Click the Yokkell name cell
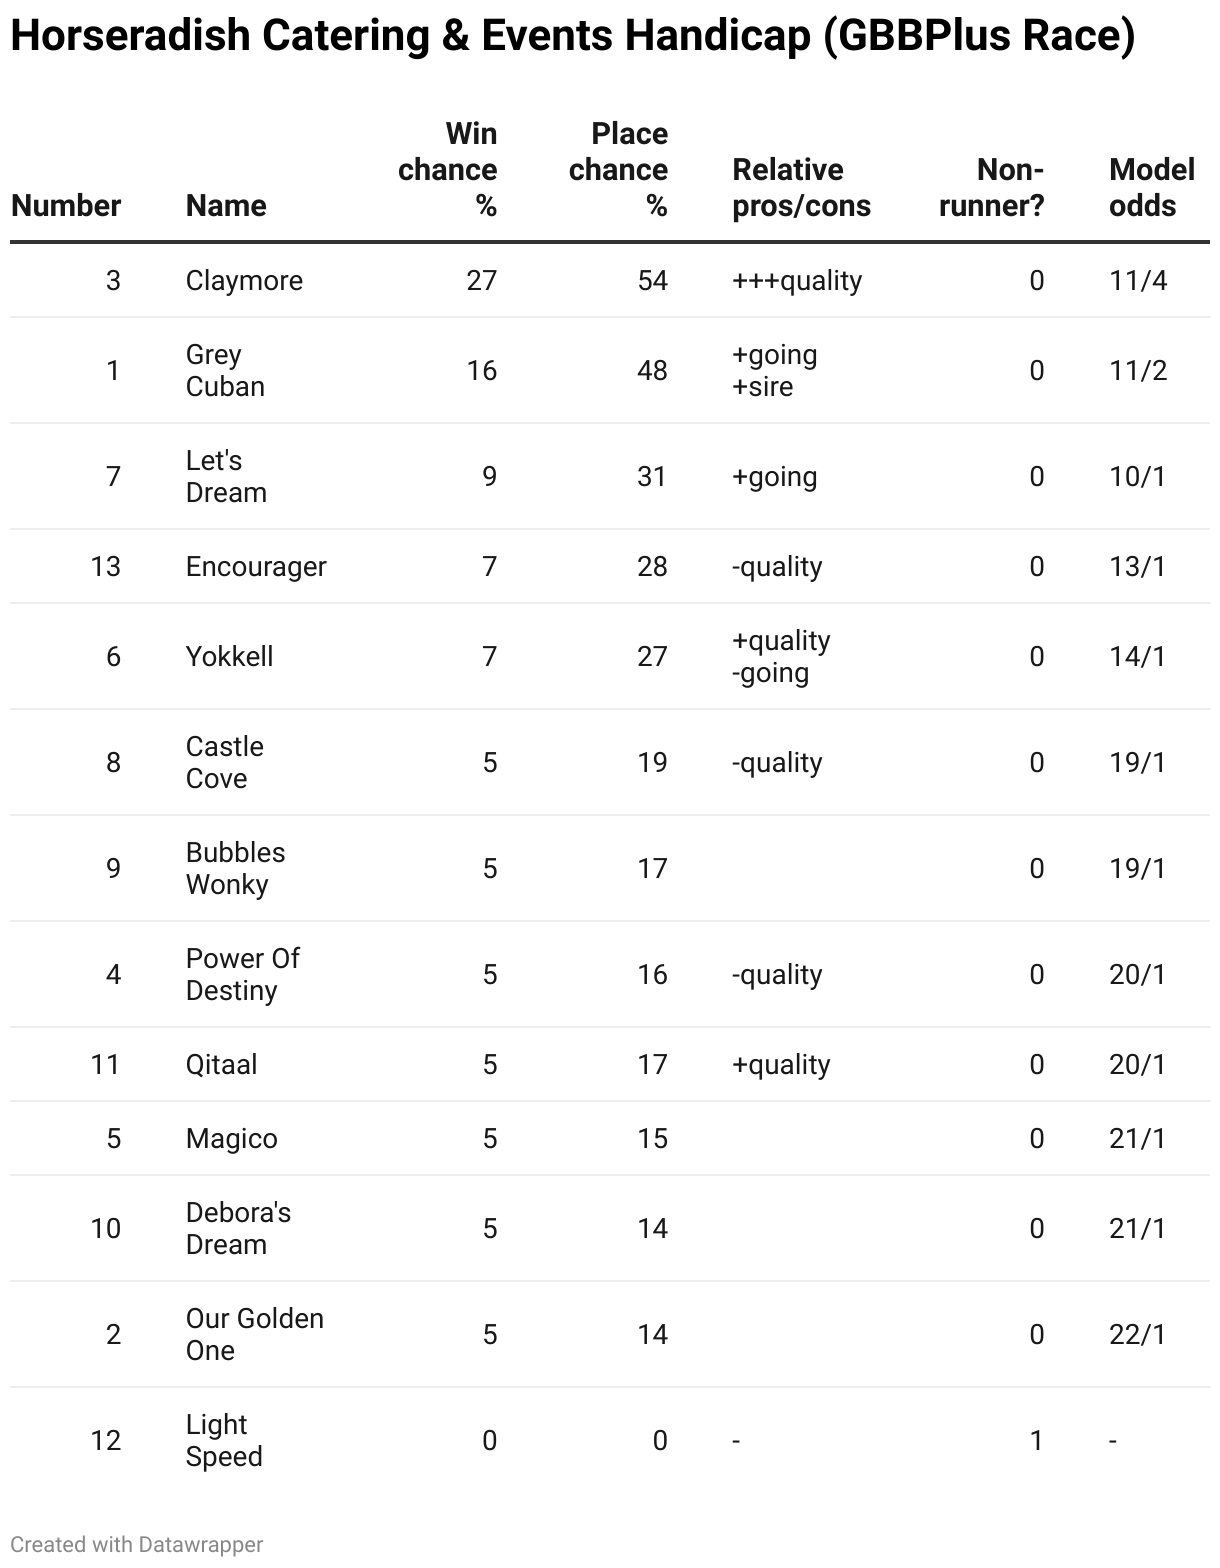This screenshot has width=1220, height=1568. [229, 656]
